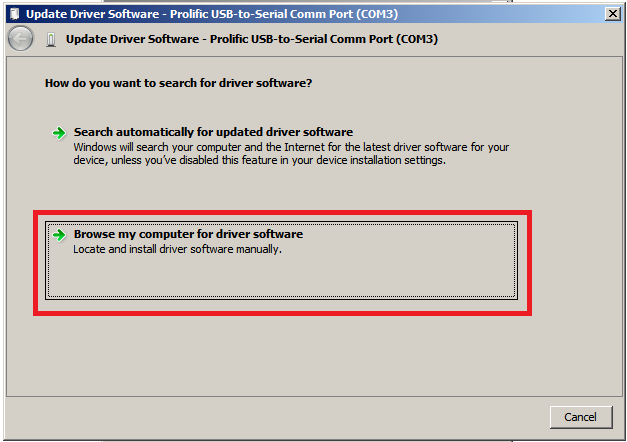Click the 'device installation settings' description line
The width and height of the screenshot is (627, 442).
(259, 160)
